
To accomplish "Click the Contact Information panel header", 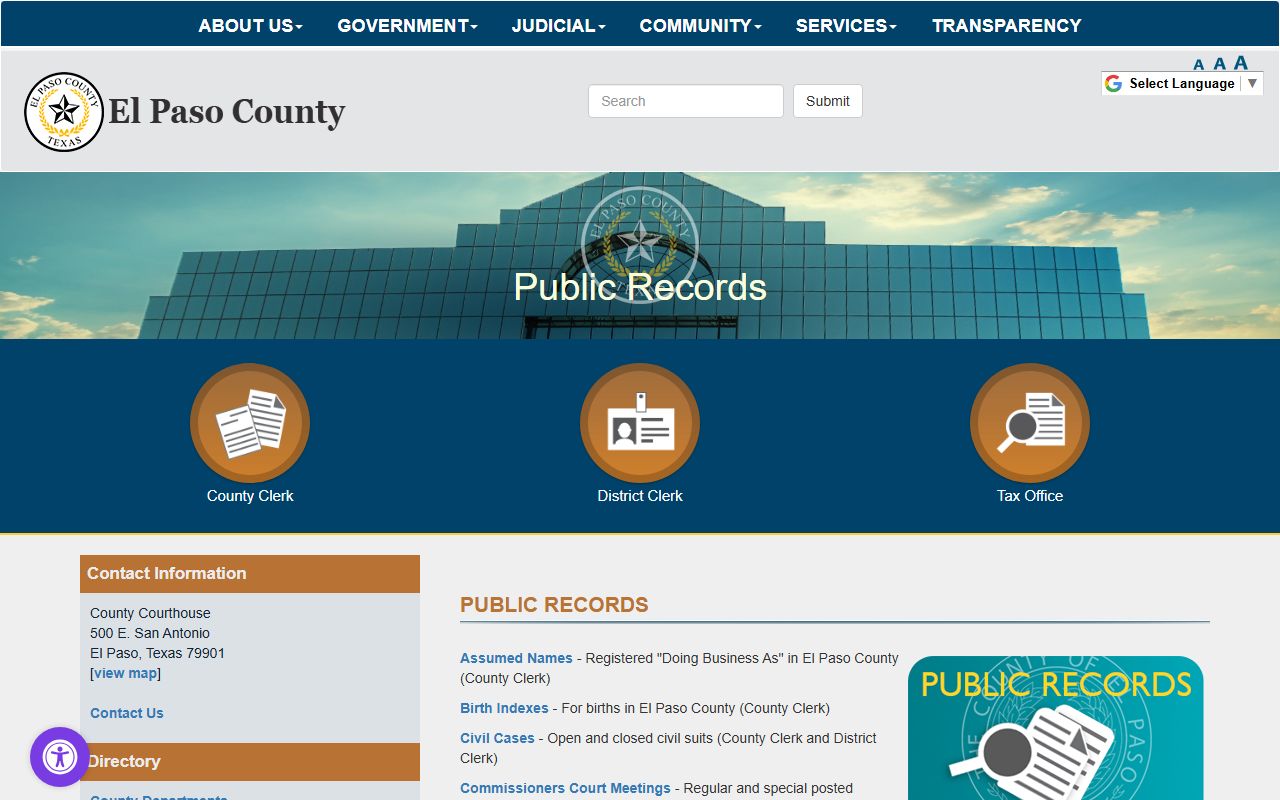I will click(250, 574).
